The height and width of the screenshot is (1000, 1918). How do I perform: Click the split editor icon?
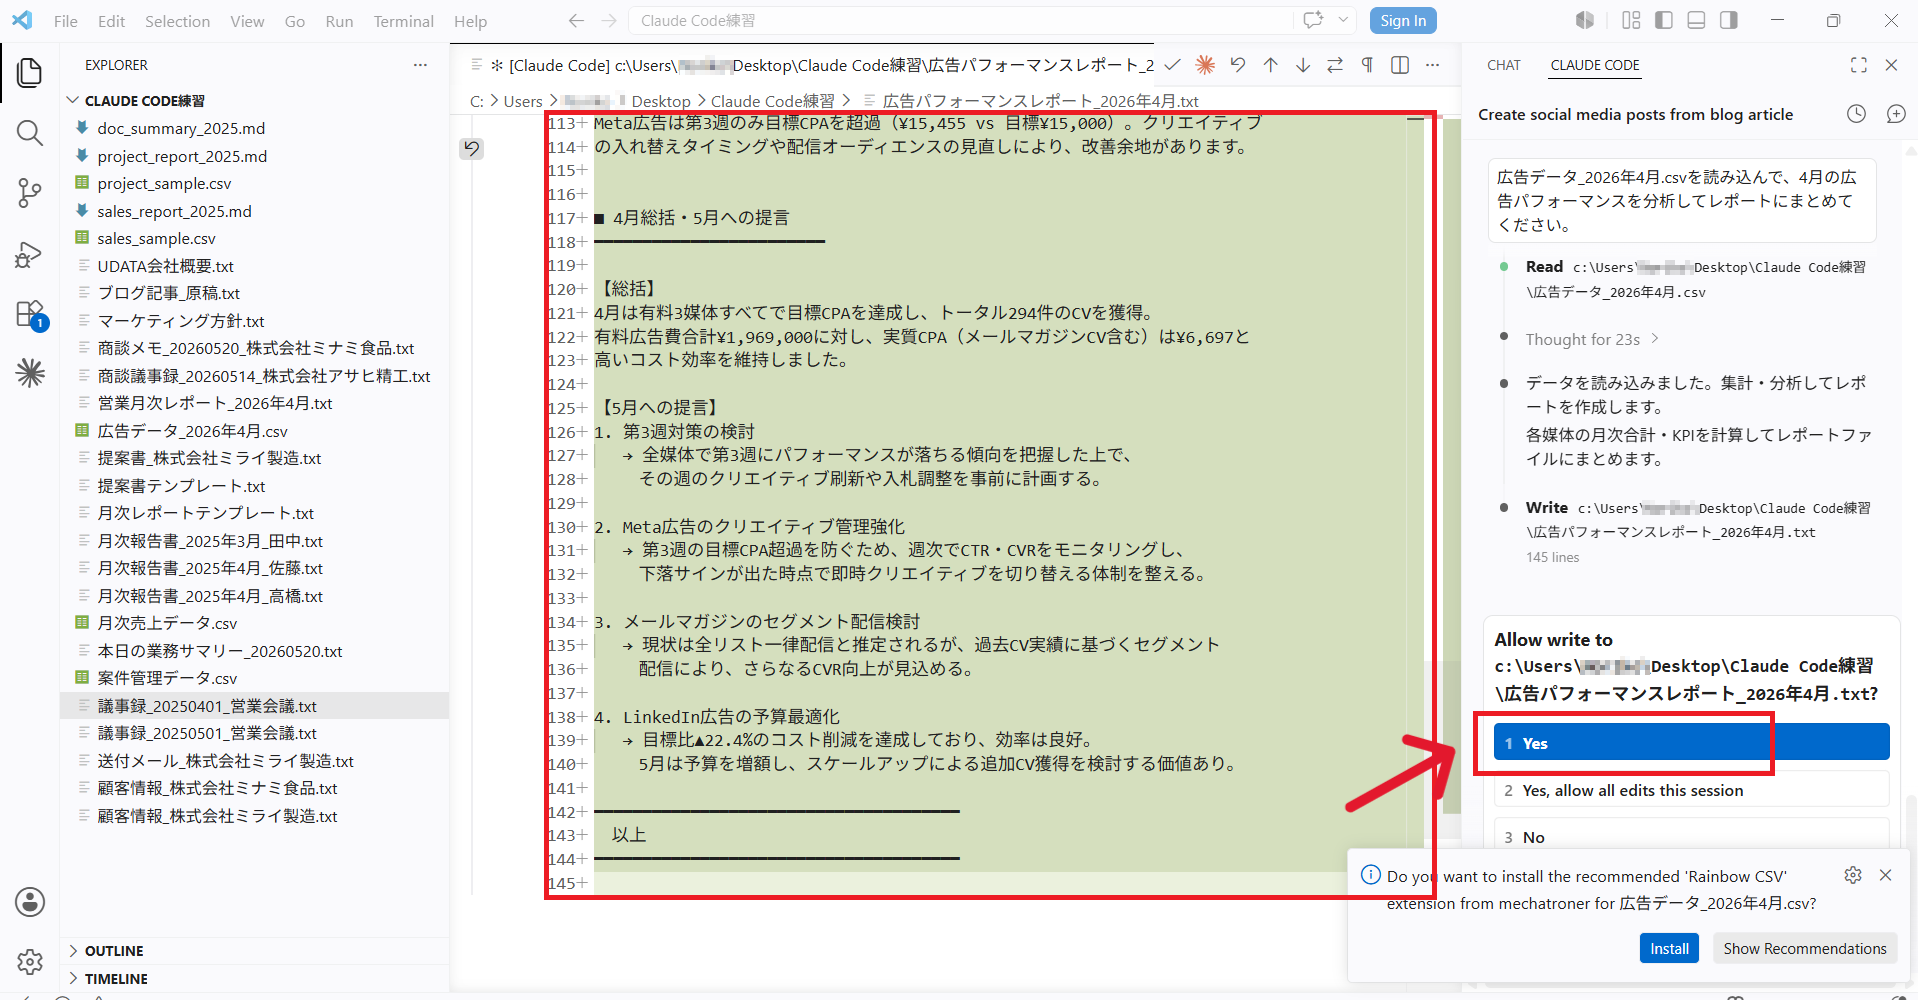click(x=1400, y=65)
